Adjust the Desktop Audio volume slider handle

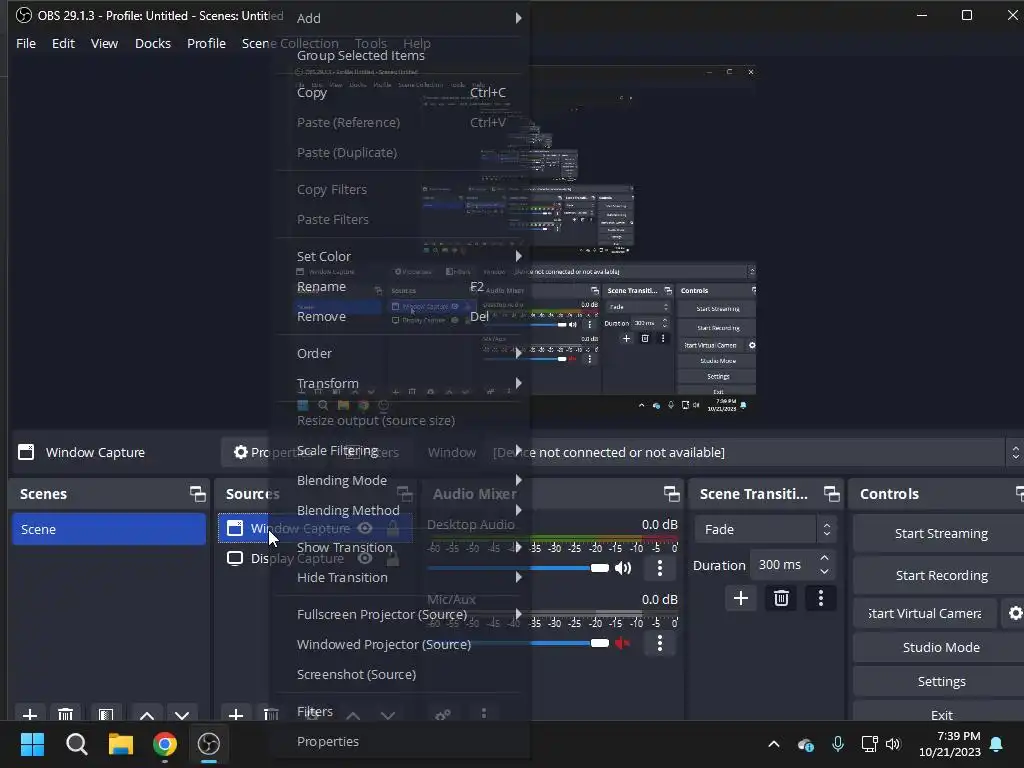(x=600, y=568)
